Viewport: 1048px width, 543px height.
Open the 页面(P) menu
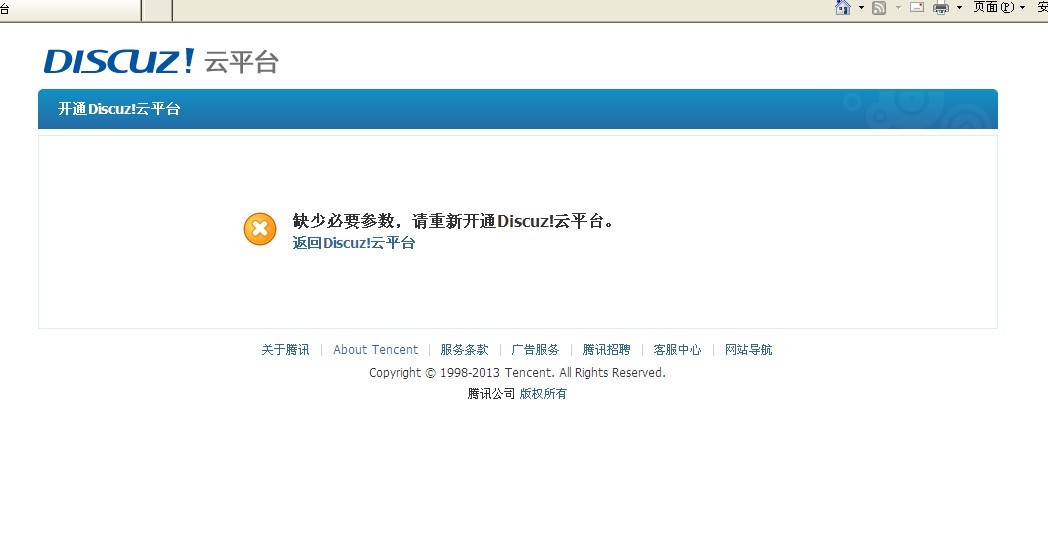999,7
